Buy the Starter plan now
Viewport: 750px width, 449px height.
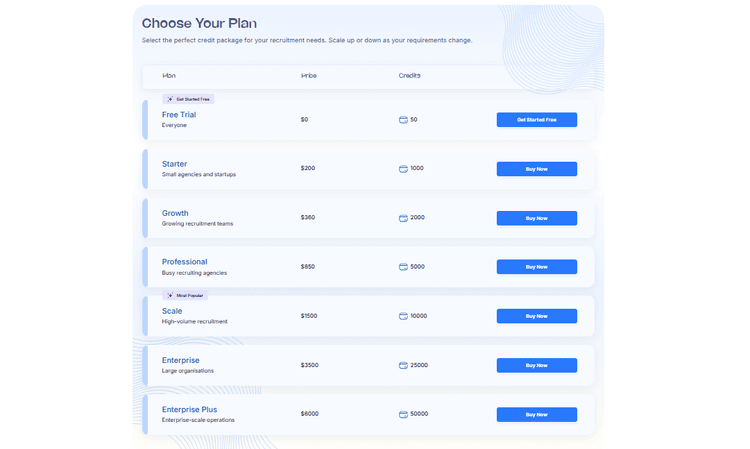[x=537, y=169]
